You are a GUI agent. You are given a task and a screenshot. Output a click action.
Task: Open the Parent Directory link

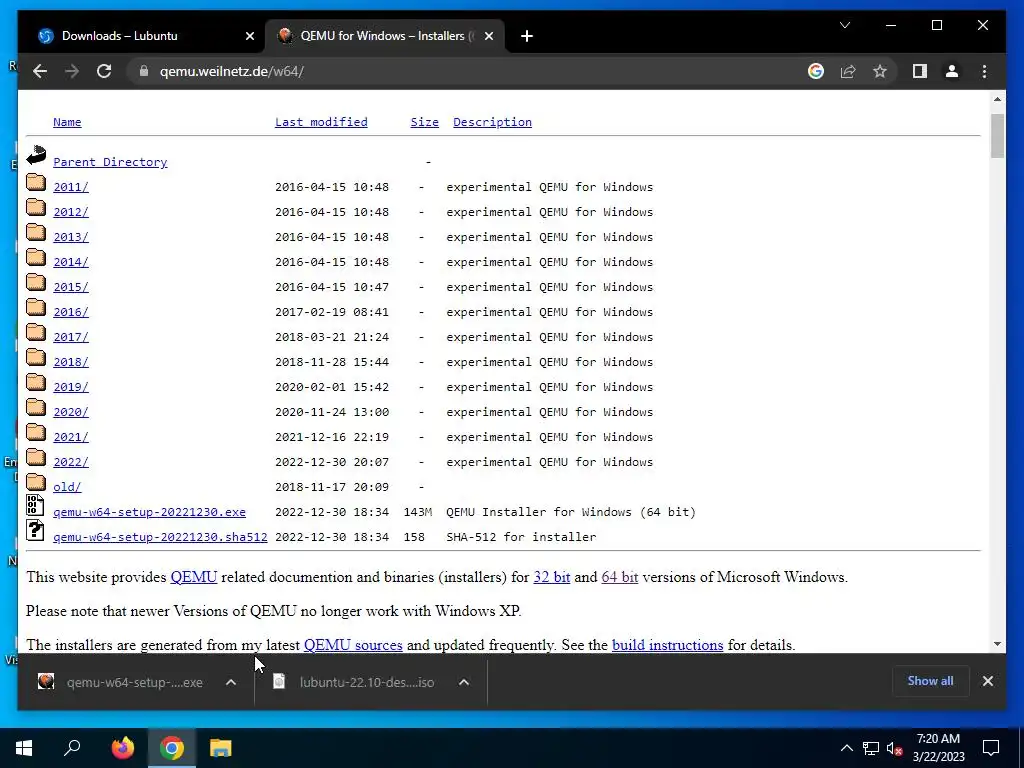110,162
